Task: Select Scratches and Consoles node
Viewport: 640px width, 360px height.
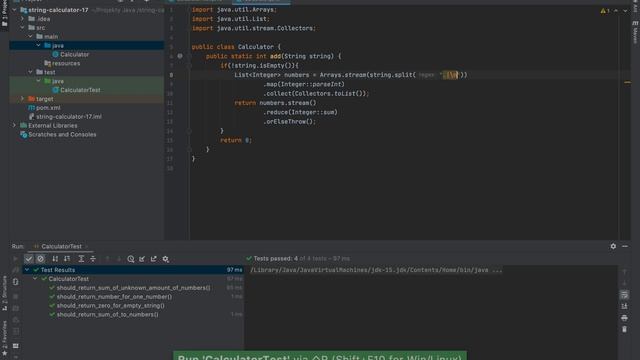Action: click(62, 134)
